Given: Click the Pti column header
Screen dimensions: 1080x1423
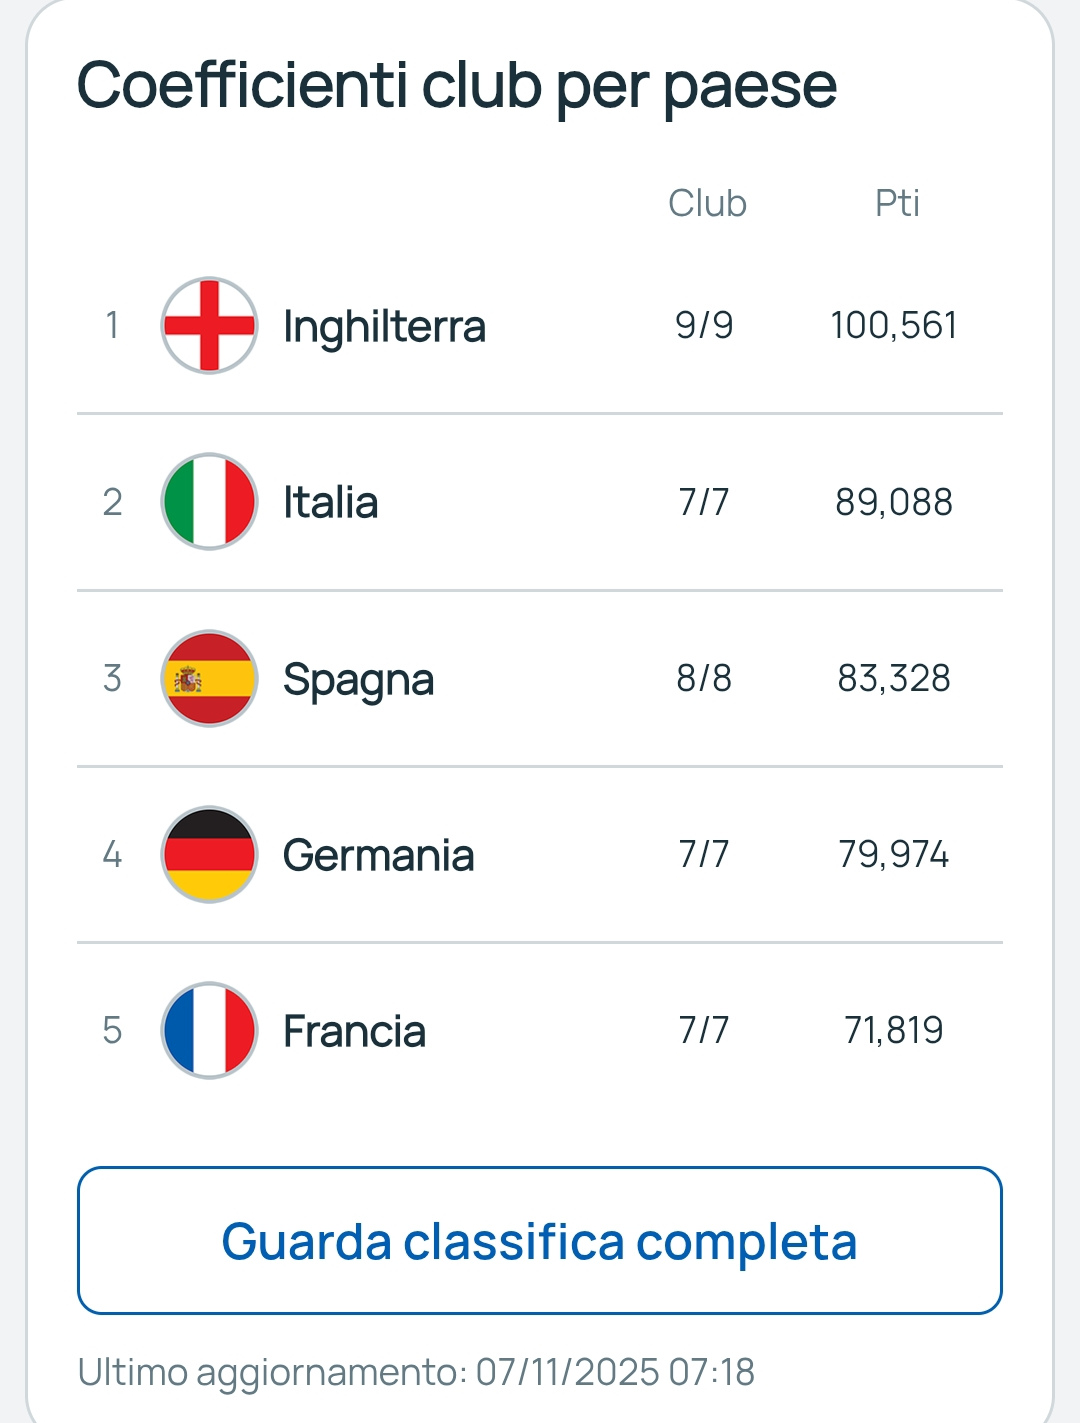Looking at the screenshot, I should (x=896, y=203).
